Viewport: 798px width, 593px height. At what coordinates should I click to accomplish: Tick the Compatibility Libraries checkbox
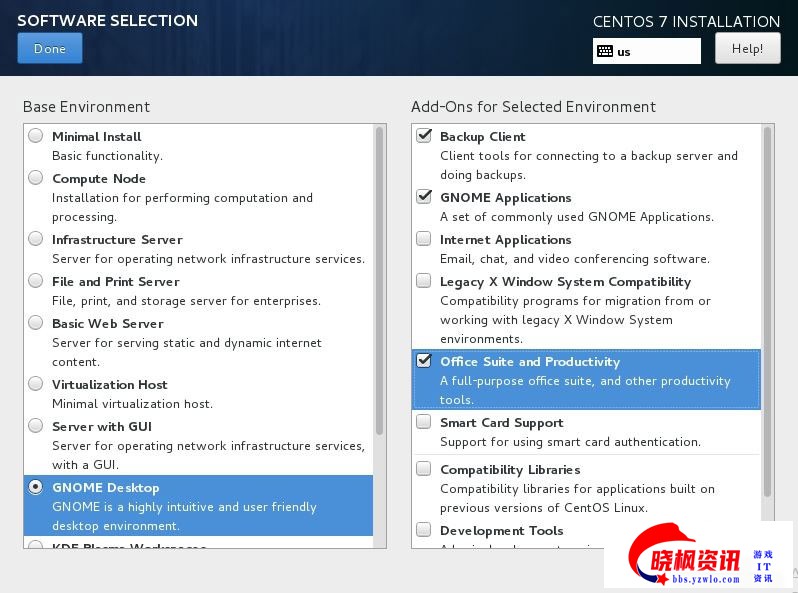tap(424, 469)
